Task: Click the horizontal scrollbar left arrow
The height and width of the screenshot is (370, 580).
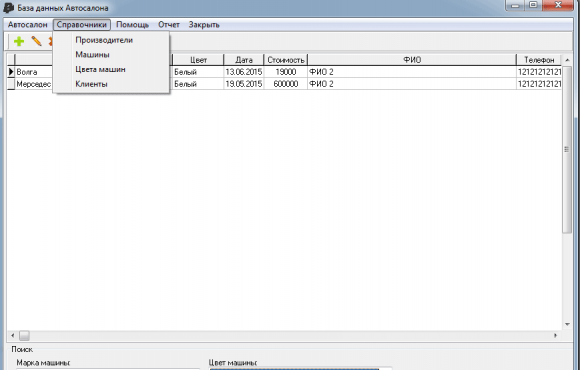Action: [13, 336]
